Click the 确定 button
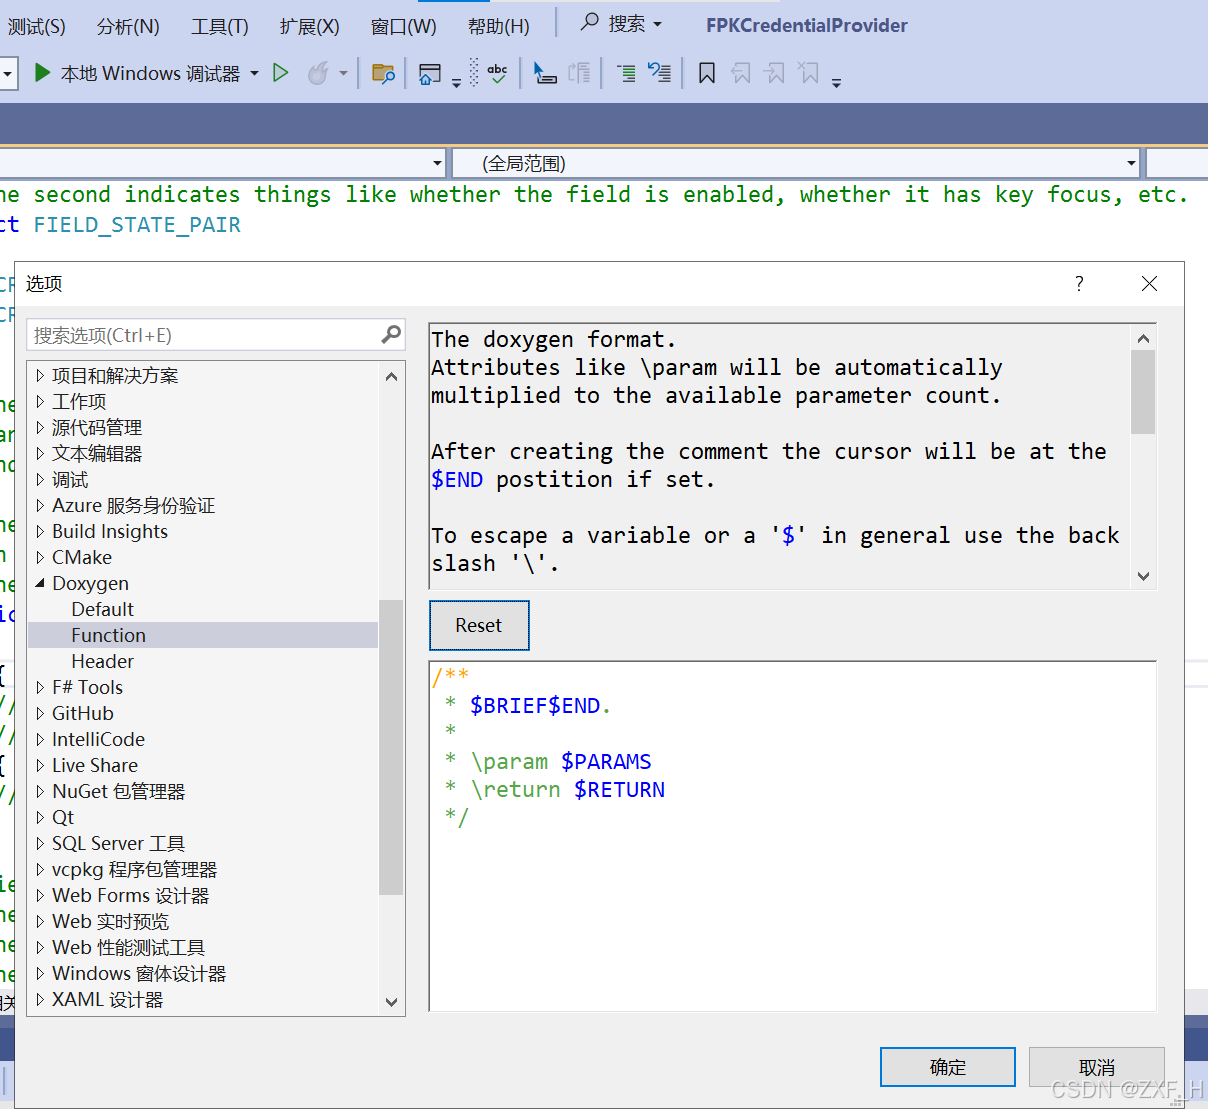Image resolution: width=1208 pixels, height=1109 pixels. pos(947,1067)
